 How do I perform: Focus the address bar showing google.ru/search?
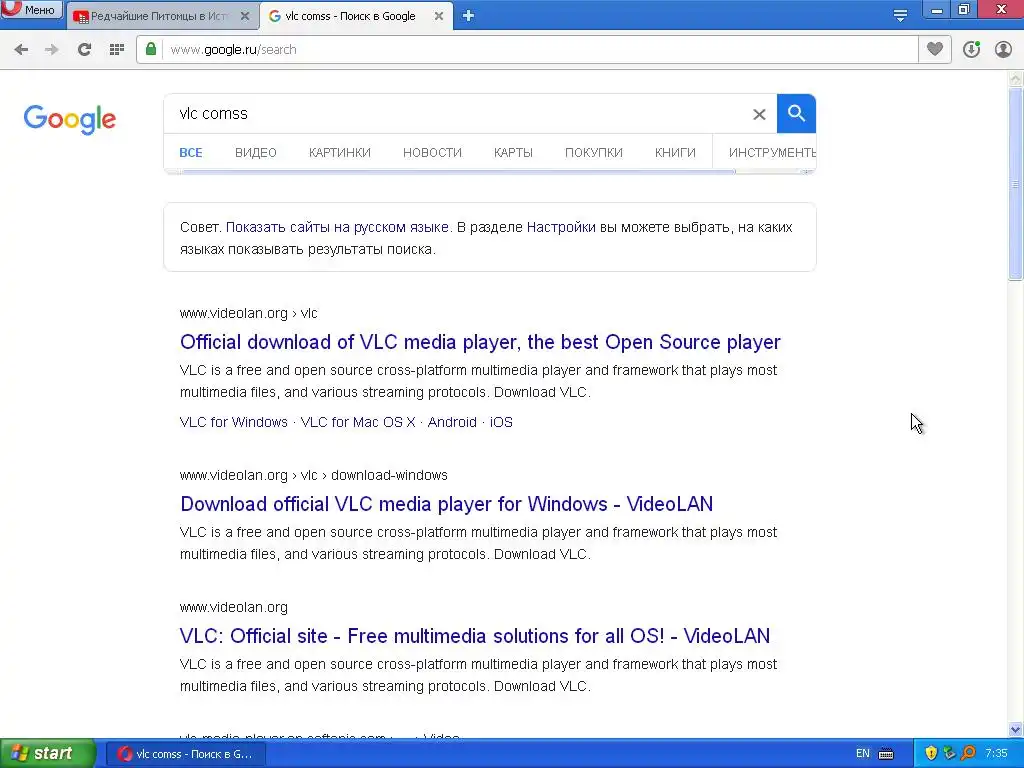(539, 50)
